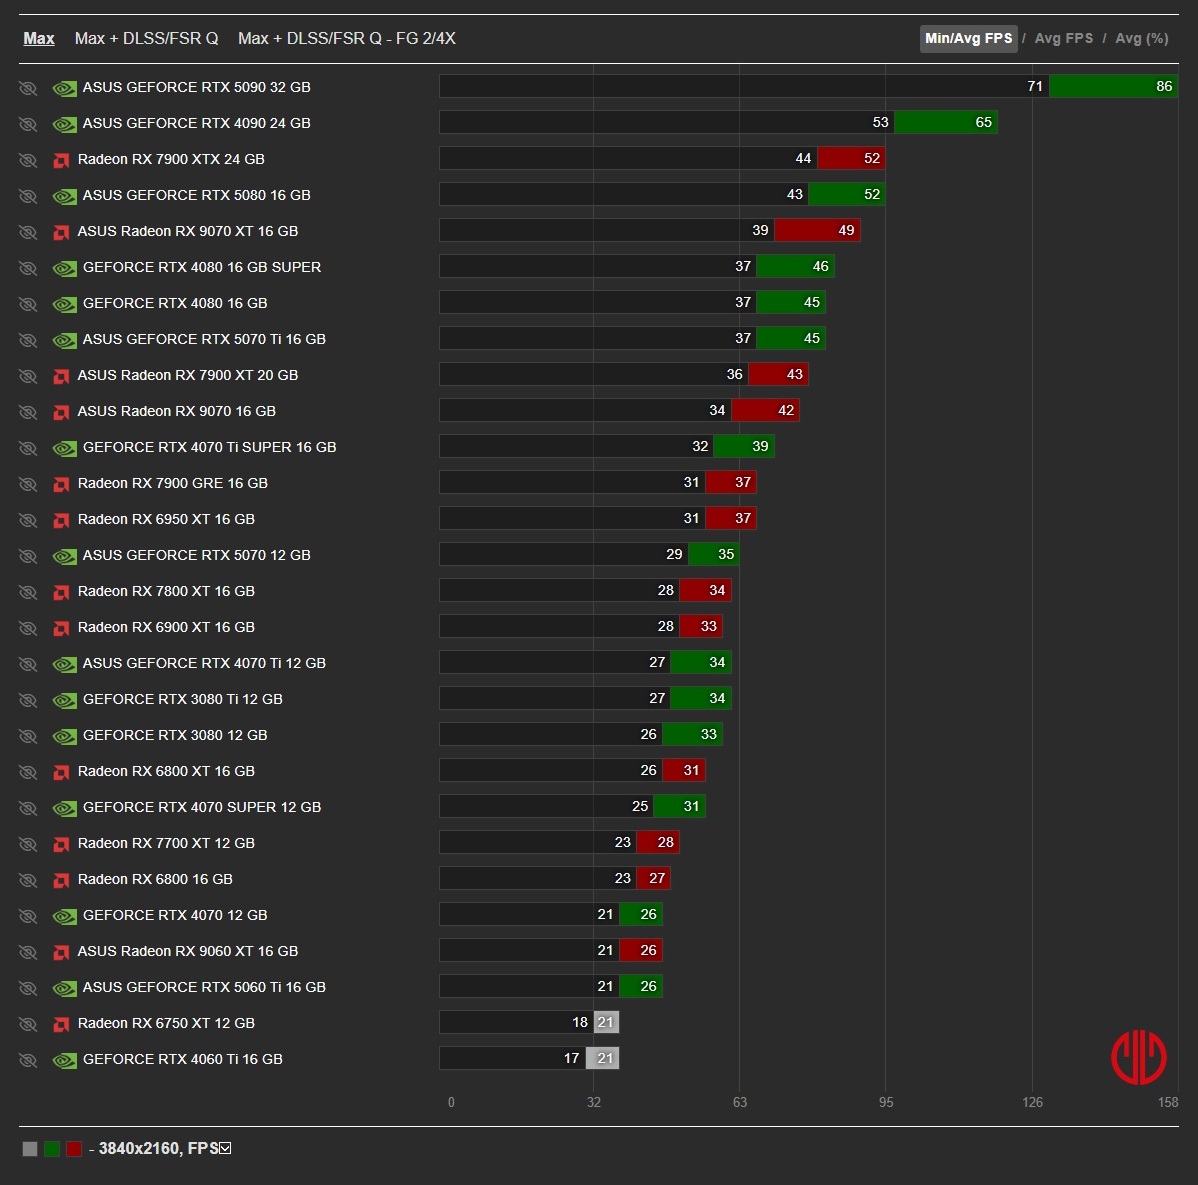1198x1185 pixels.
Task: Click AMD logo beside ASUS Radeon RX 9070 16 GB
Action: 61,413
